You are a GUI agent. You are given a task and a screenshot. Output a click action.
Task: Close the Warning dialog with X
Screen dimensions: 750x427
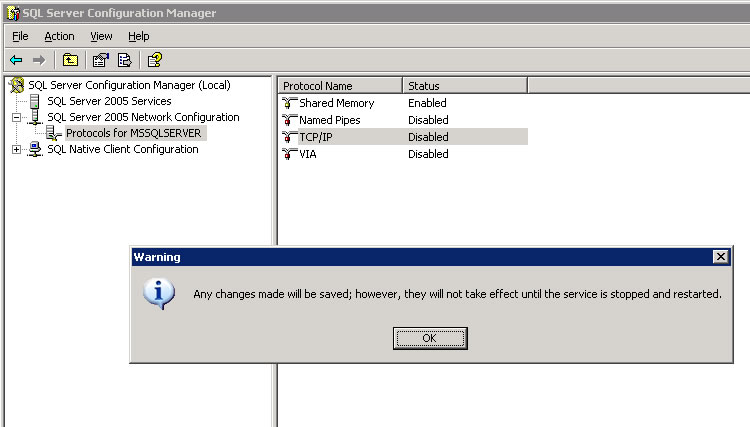[720, 257]
